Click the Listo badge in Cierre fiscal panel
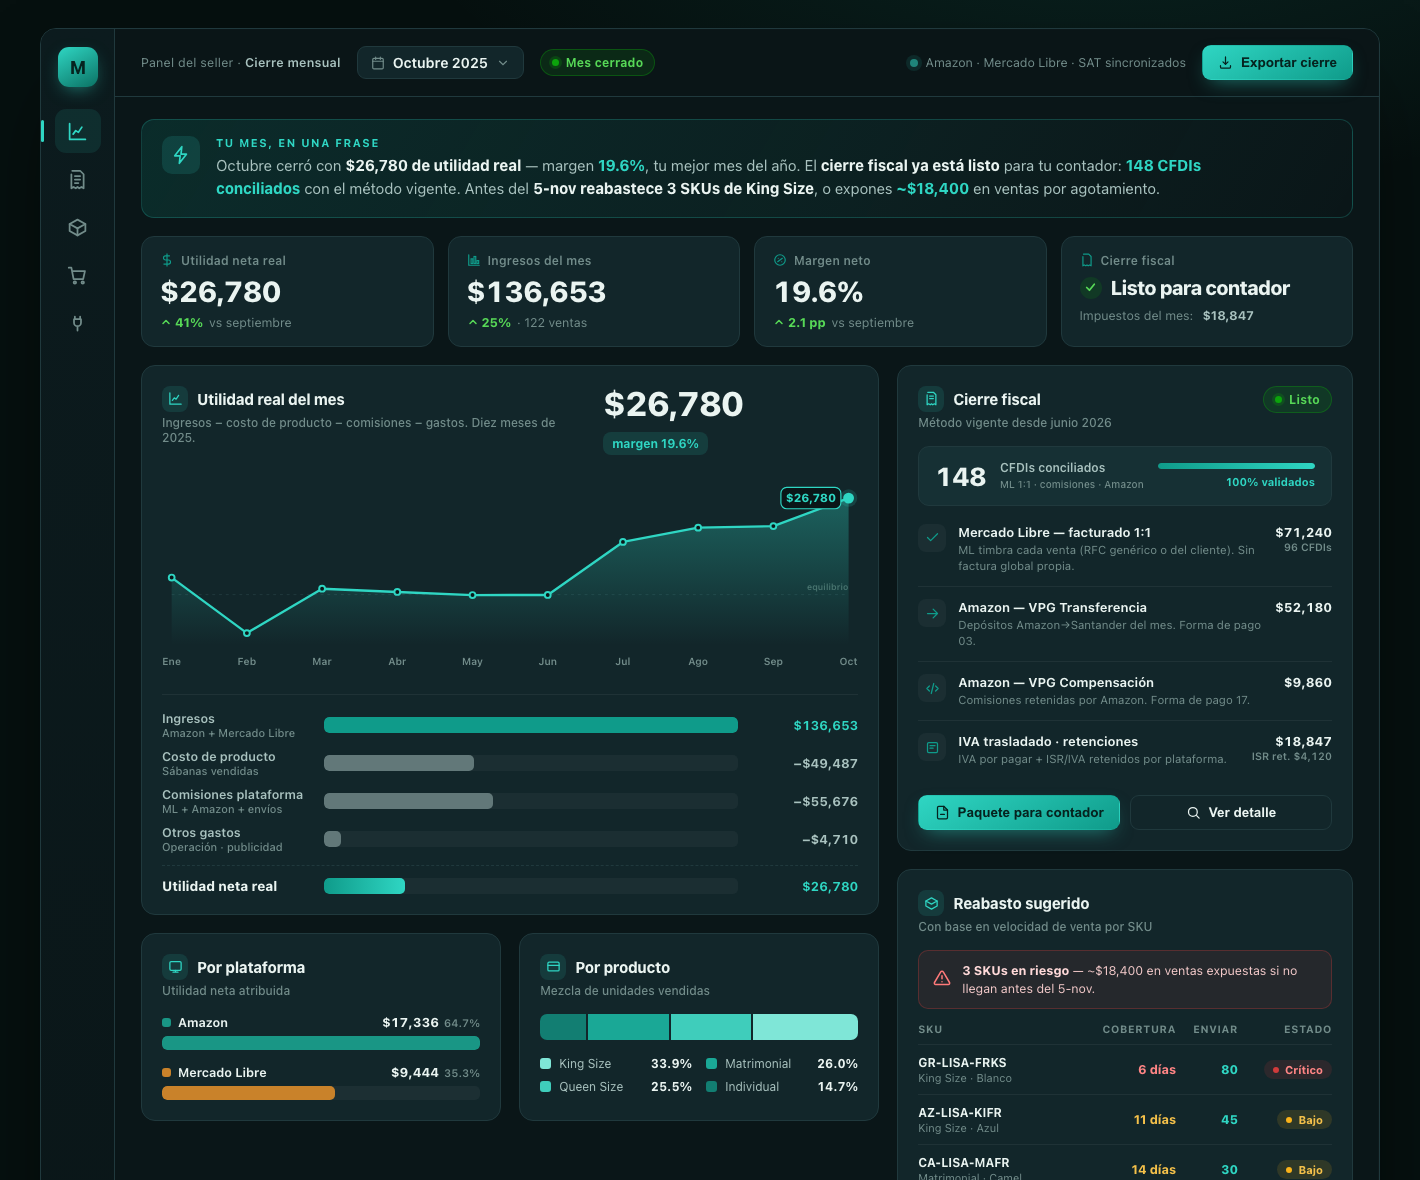 1297,399
